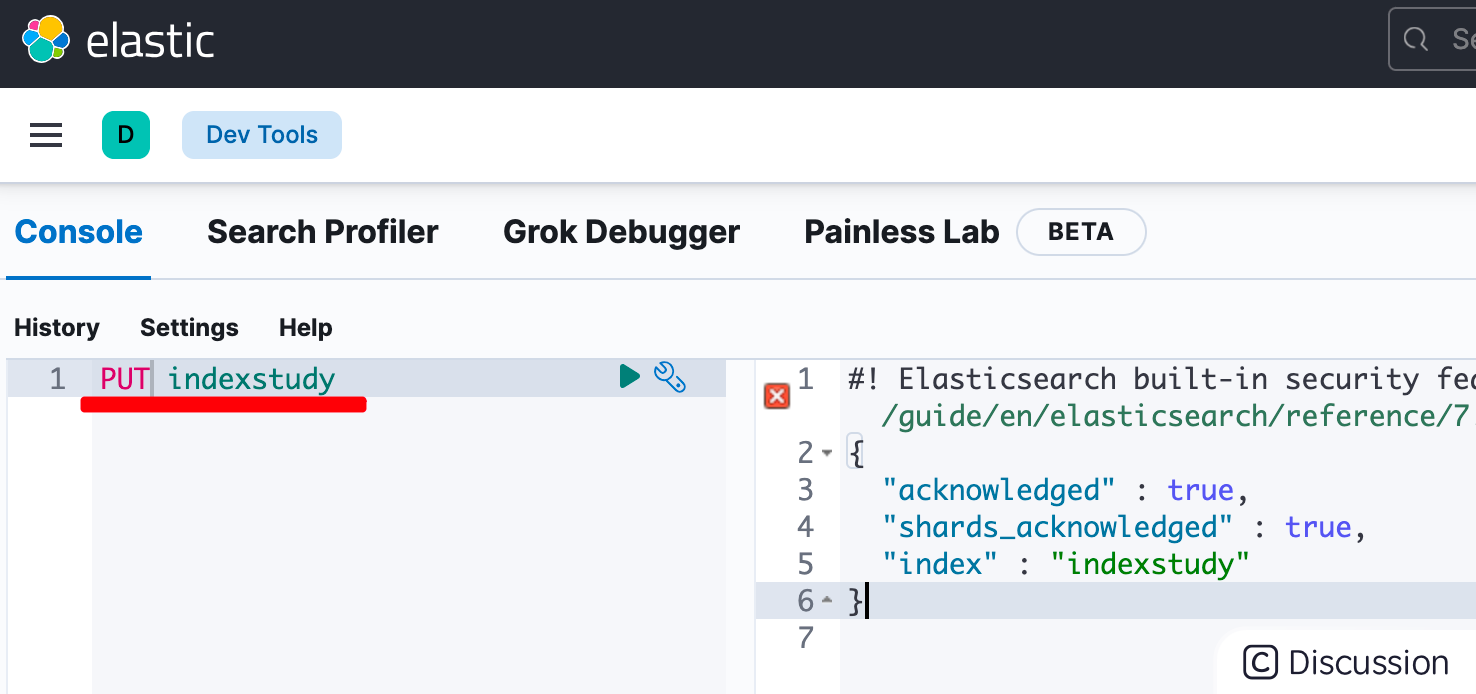The height and width of the screenshot is (694, 1476).
Task: Open History in the console
Action: pos(57,328)
